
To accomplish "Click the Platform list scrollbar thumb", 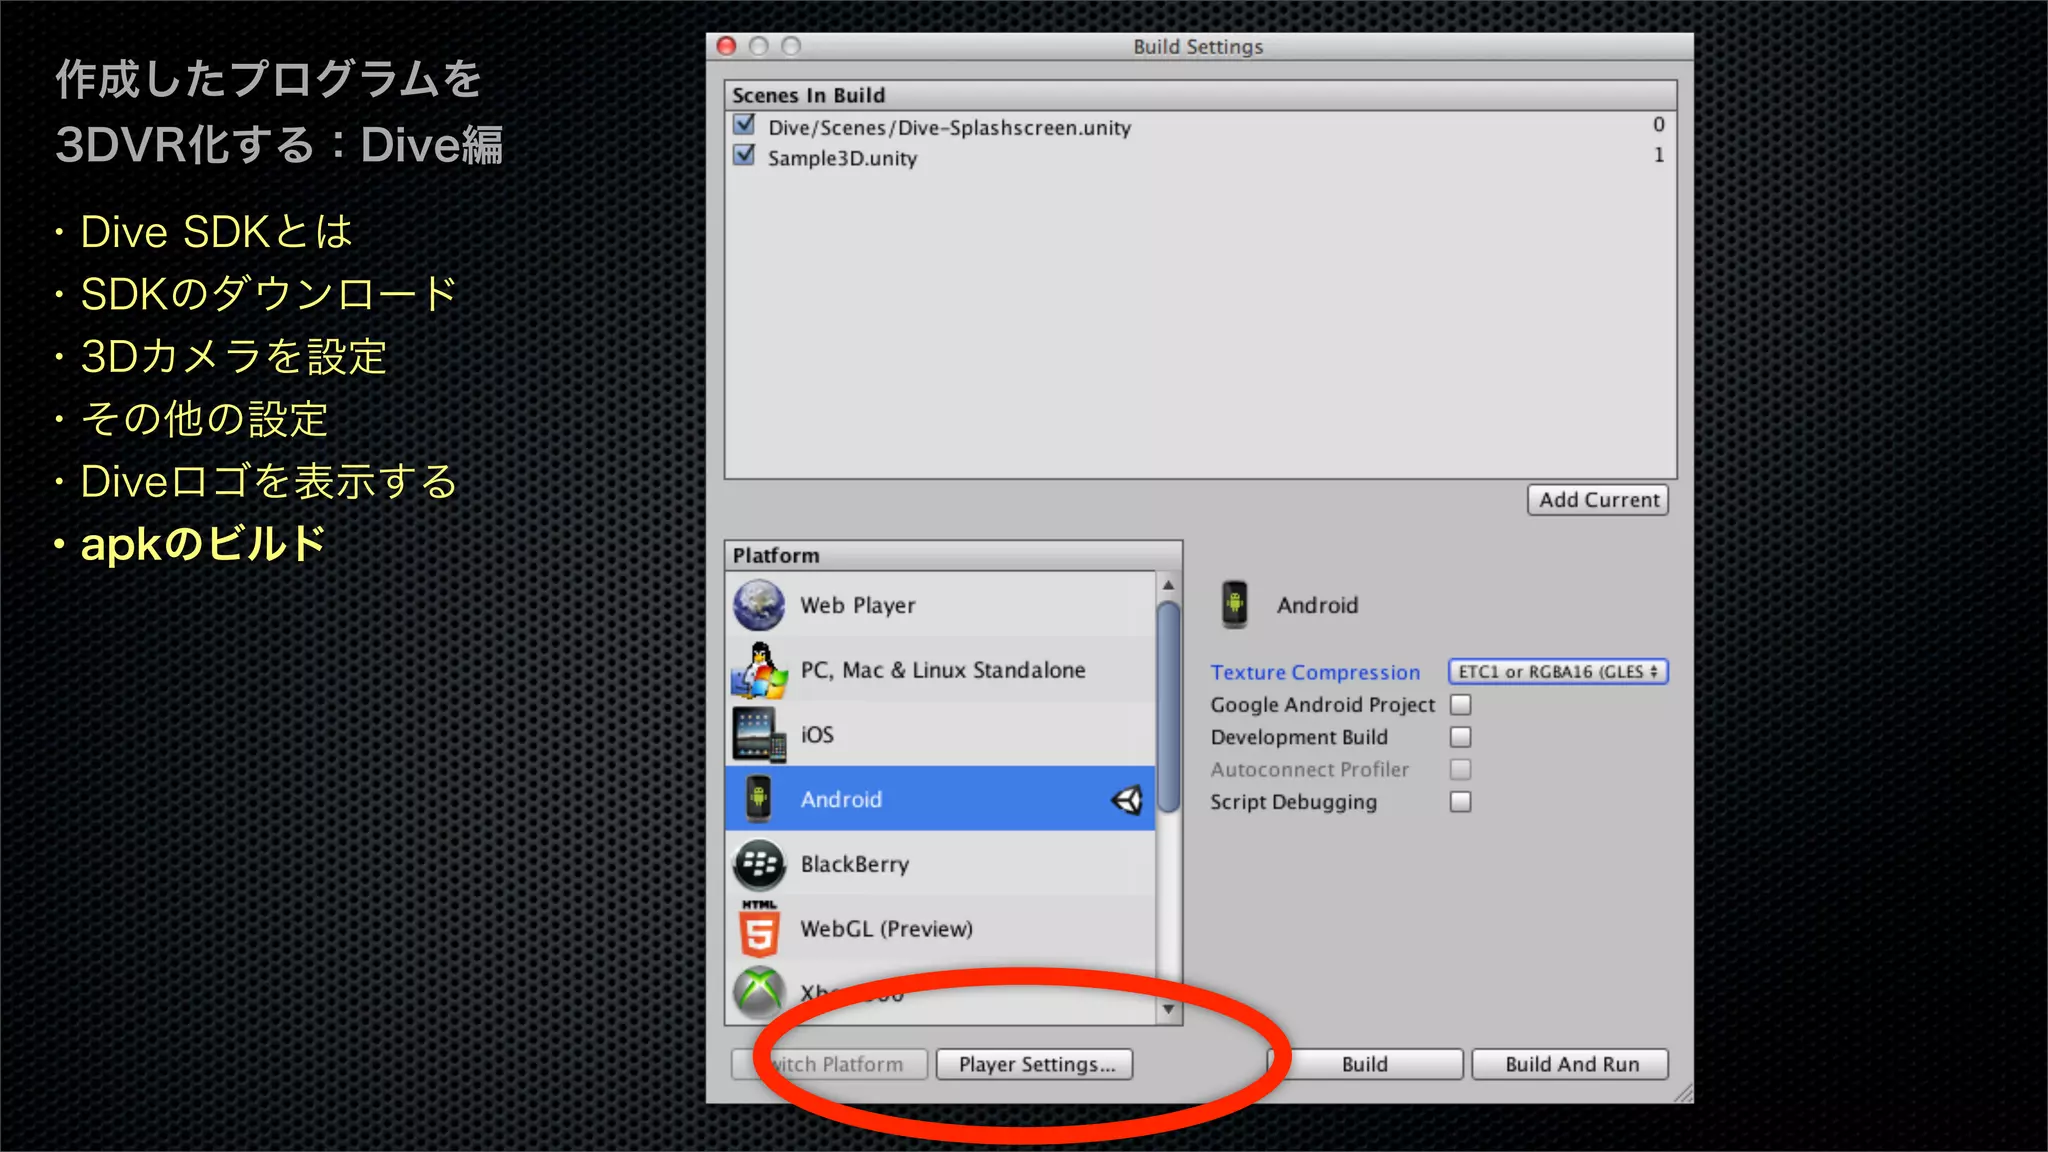I will pos(1168,705).
